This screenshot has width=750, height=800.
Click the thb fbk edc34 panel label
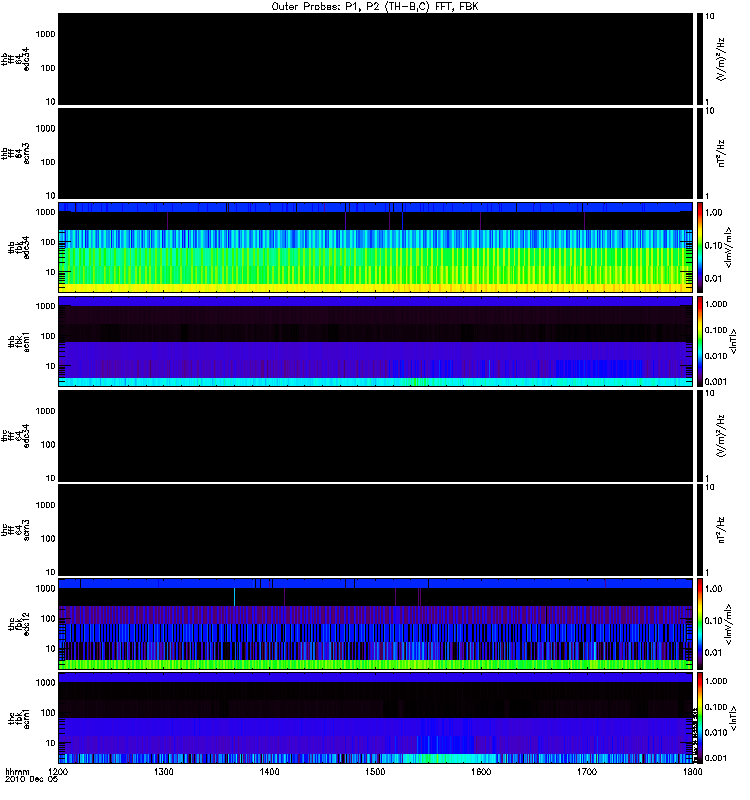pos(19,247)
